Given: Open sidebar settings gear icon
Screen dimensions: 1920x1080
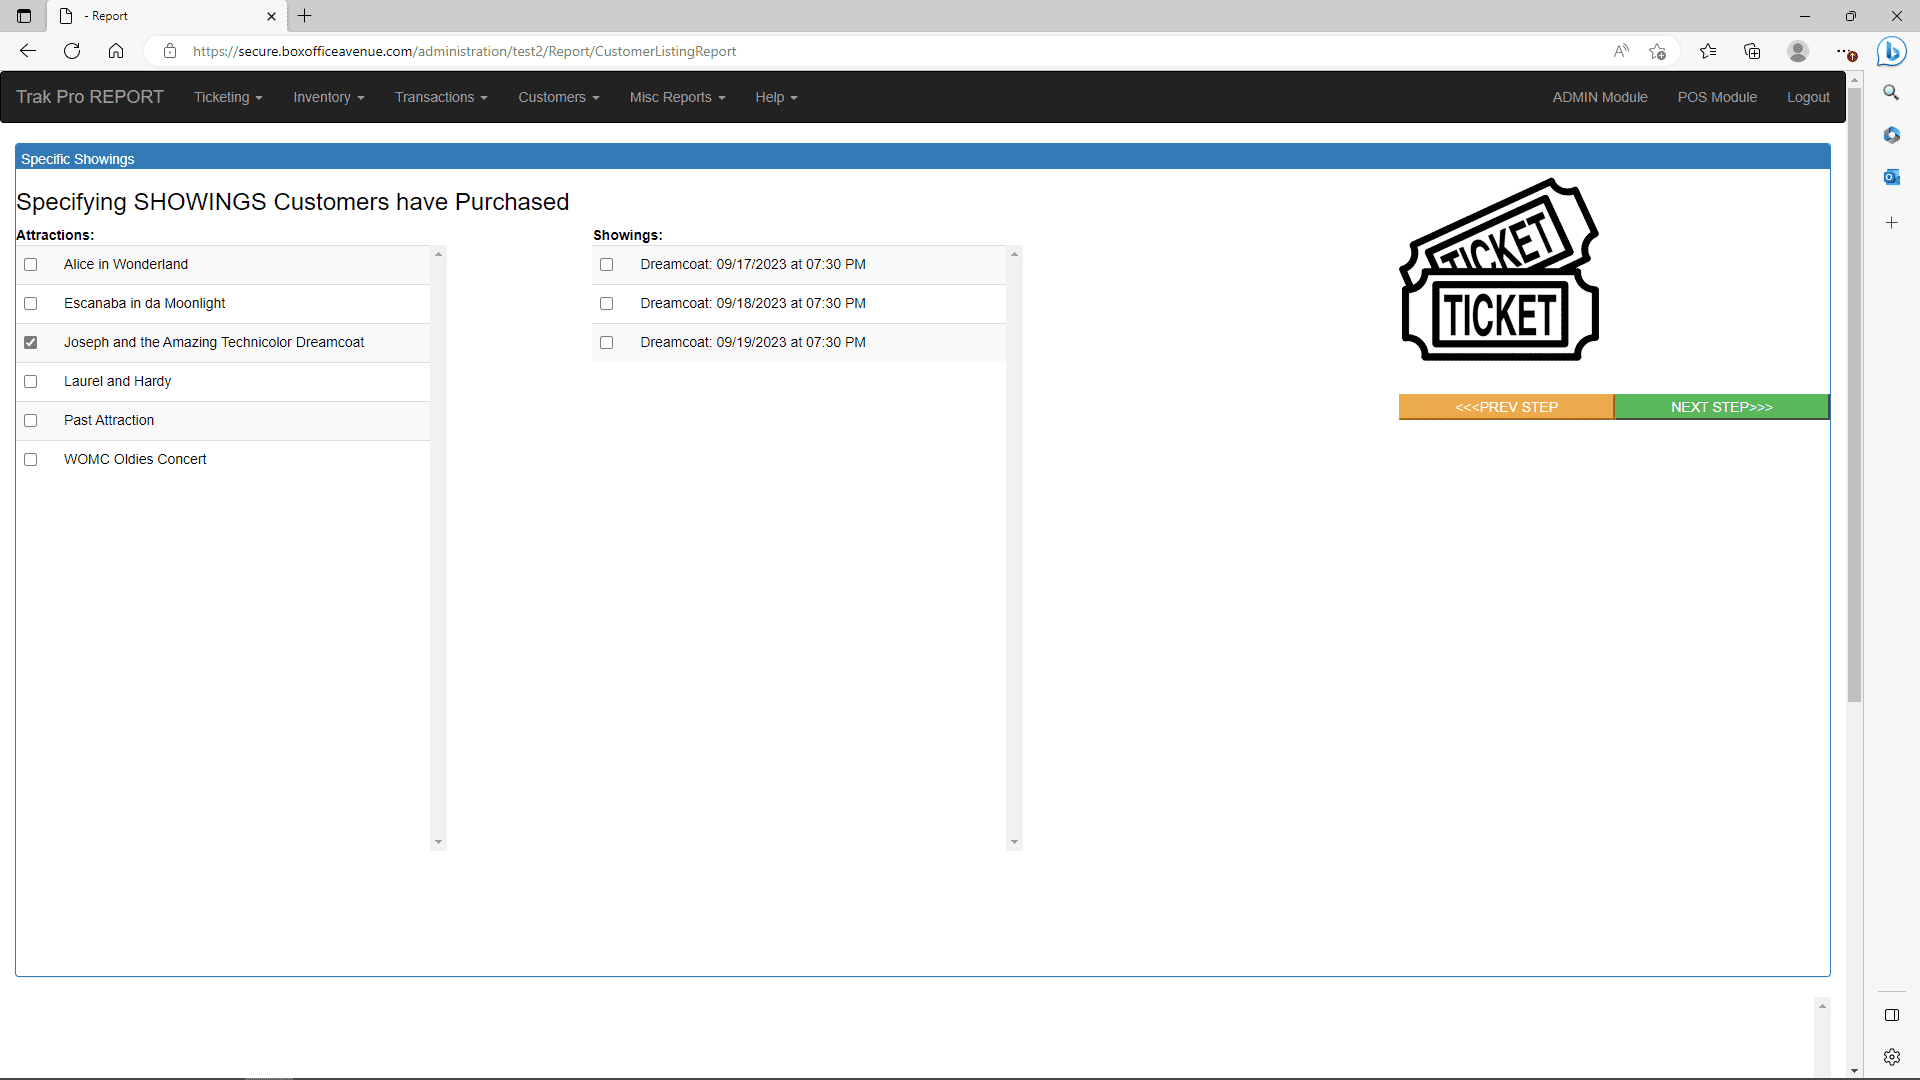Looking at the screenshot, I should click(1891, 1057).
